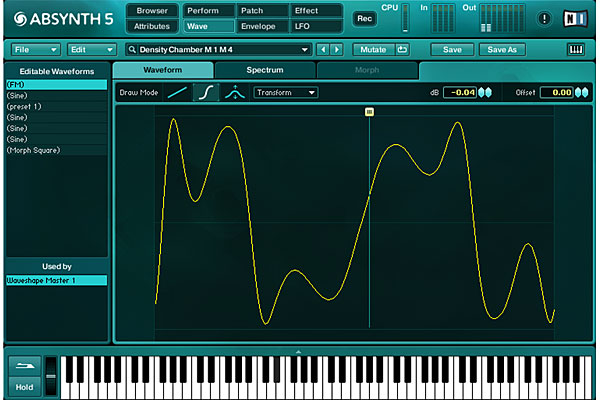Click the Absynth 5 logo
Image resolution: width=600 pixels, height=400 pixels.
point(64,19)
